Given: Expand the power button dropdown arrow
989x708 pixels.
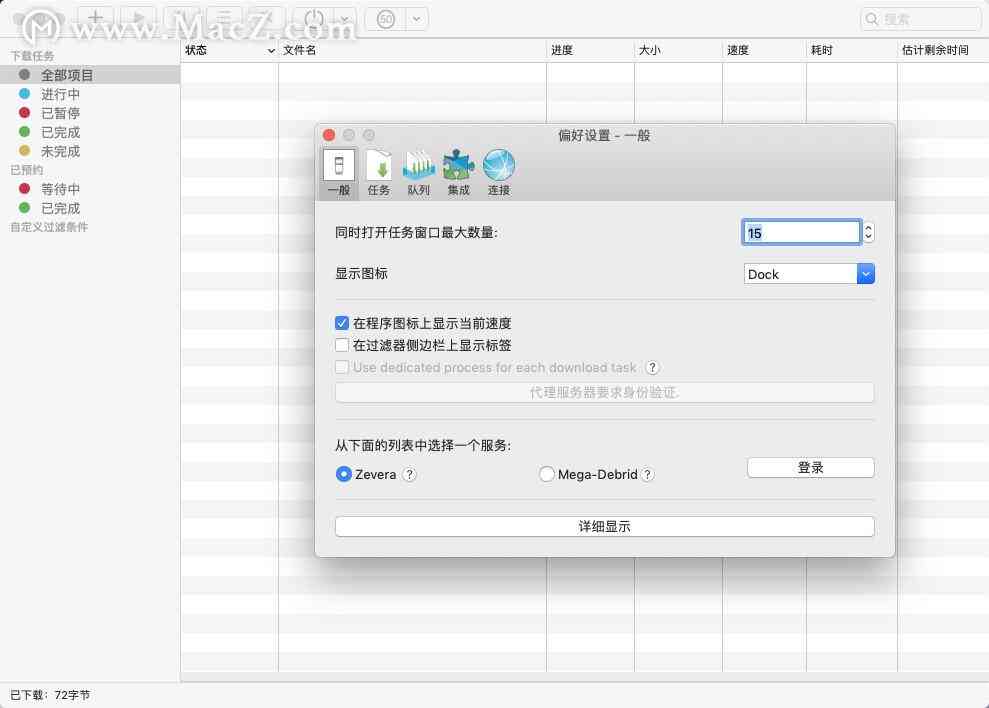Looking at the screenshot, I should [x=344, y=19].
